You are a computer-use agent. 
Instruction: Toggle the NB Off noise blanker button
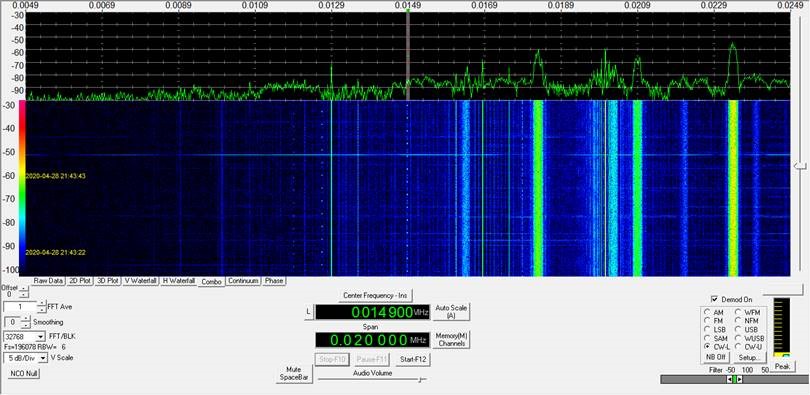click(x=715, y=357)
